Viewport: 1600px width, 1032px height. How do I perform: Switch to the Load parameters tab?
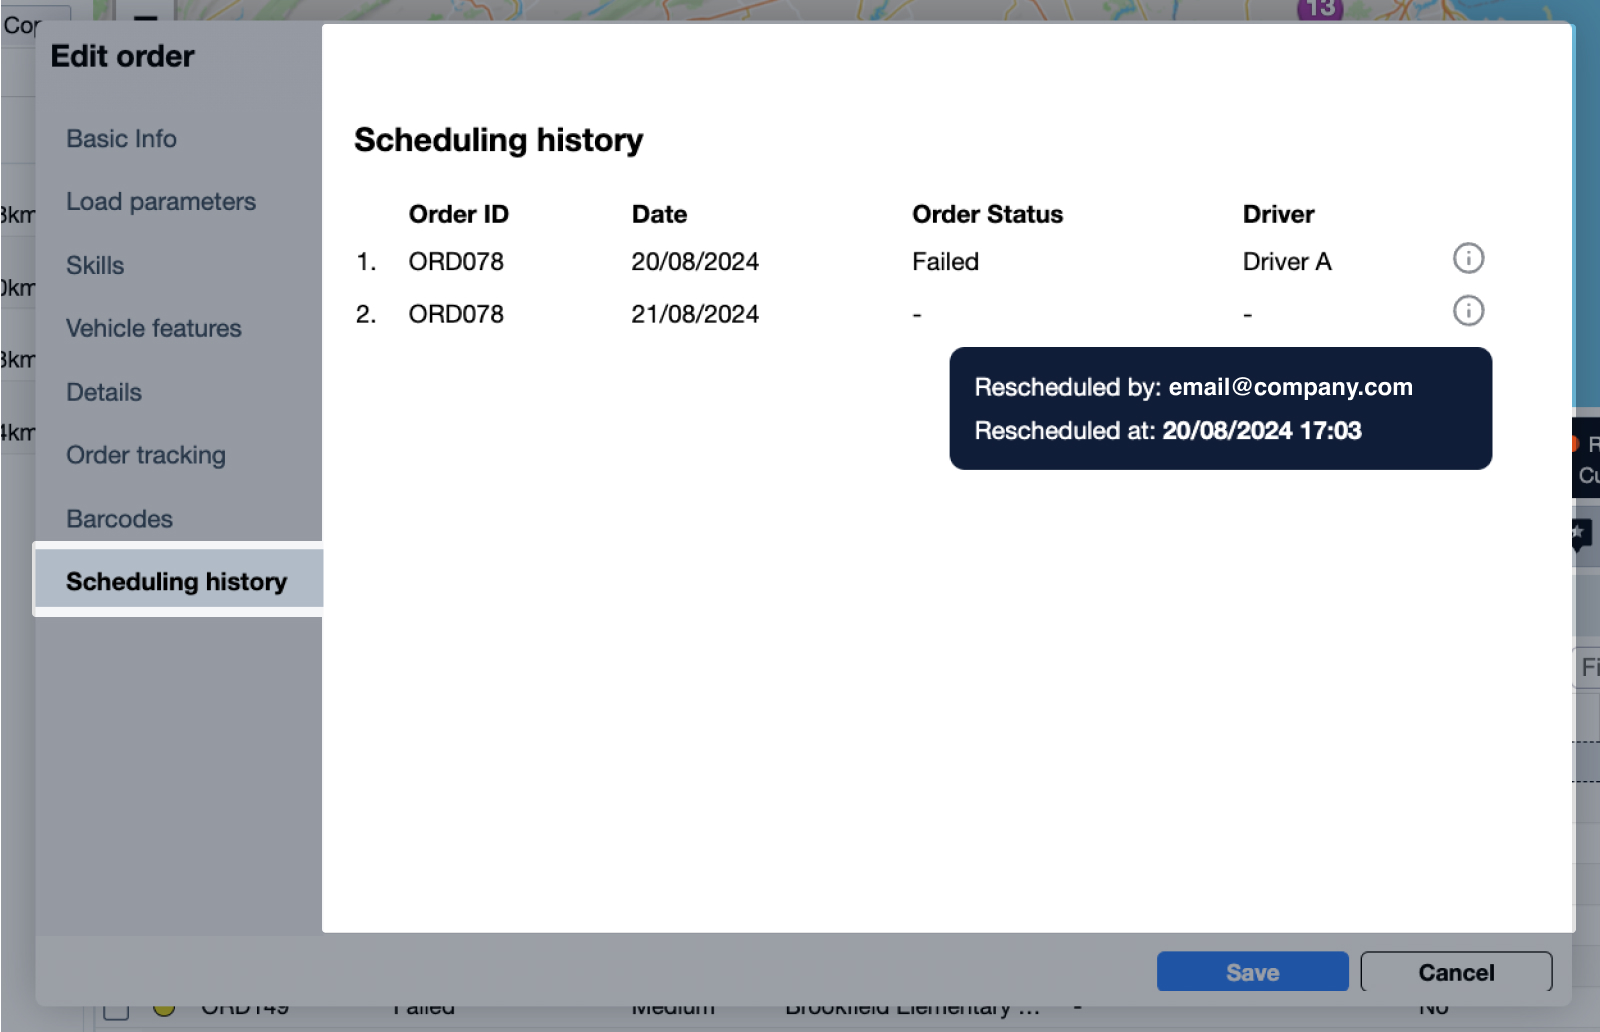pyautogui.click(x=161, y=202)
